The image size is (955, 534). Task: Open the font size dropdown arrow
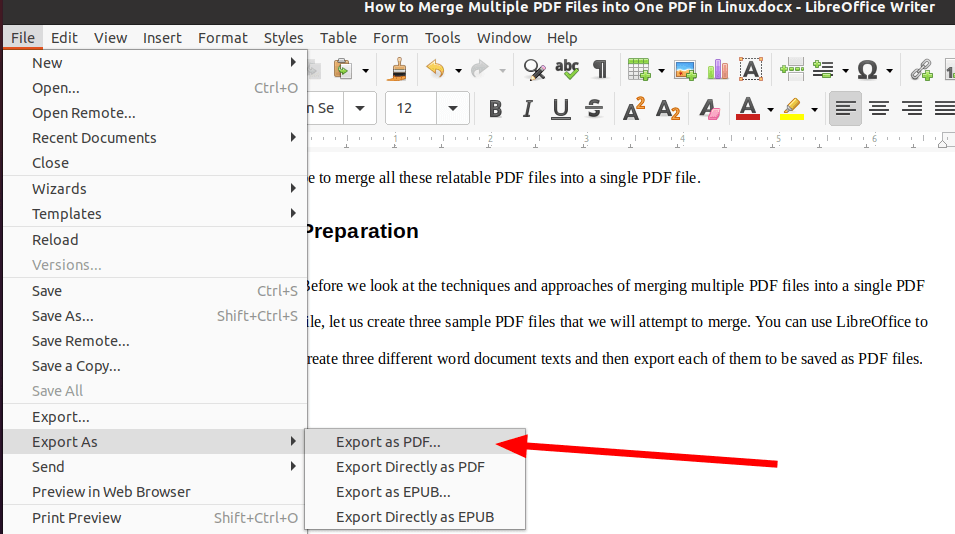click(x=453, y=108)
